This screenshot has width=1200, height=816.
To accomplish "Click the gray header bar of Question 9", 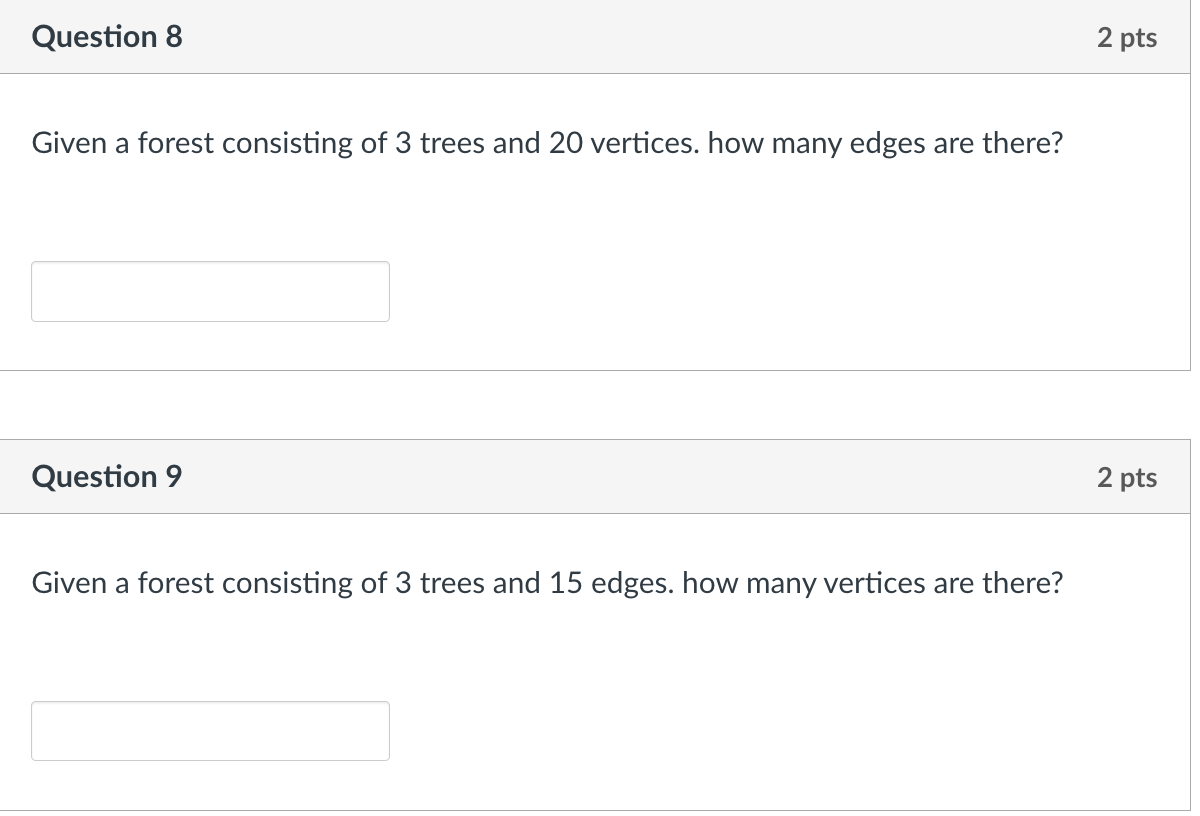I will pos(600,476).
